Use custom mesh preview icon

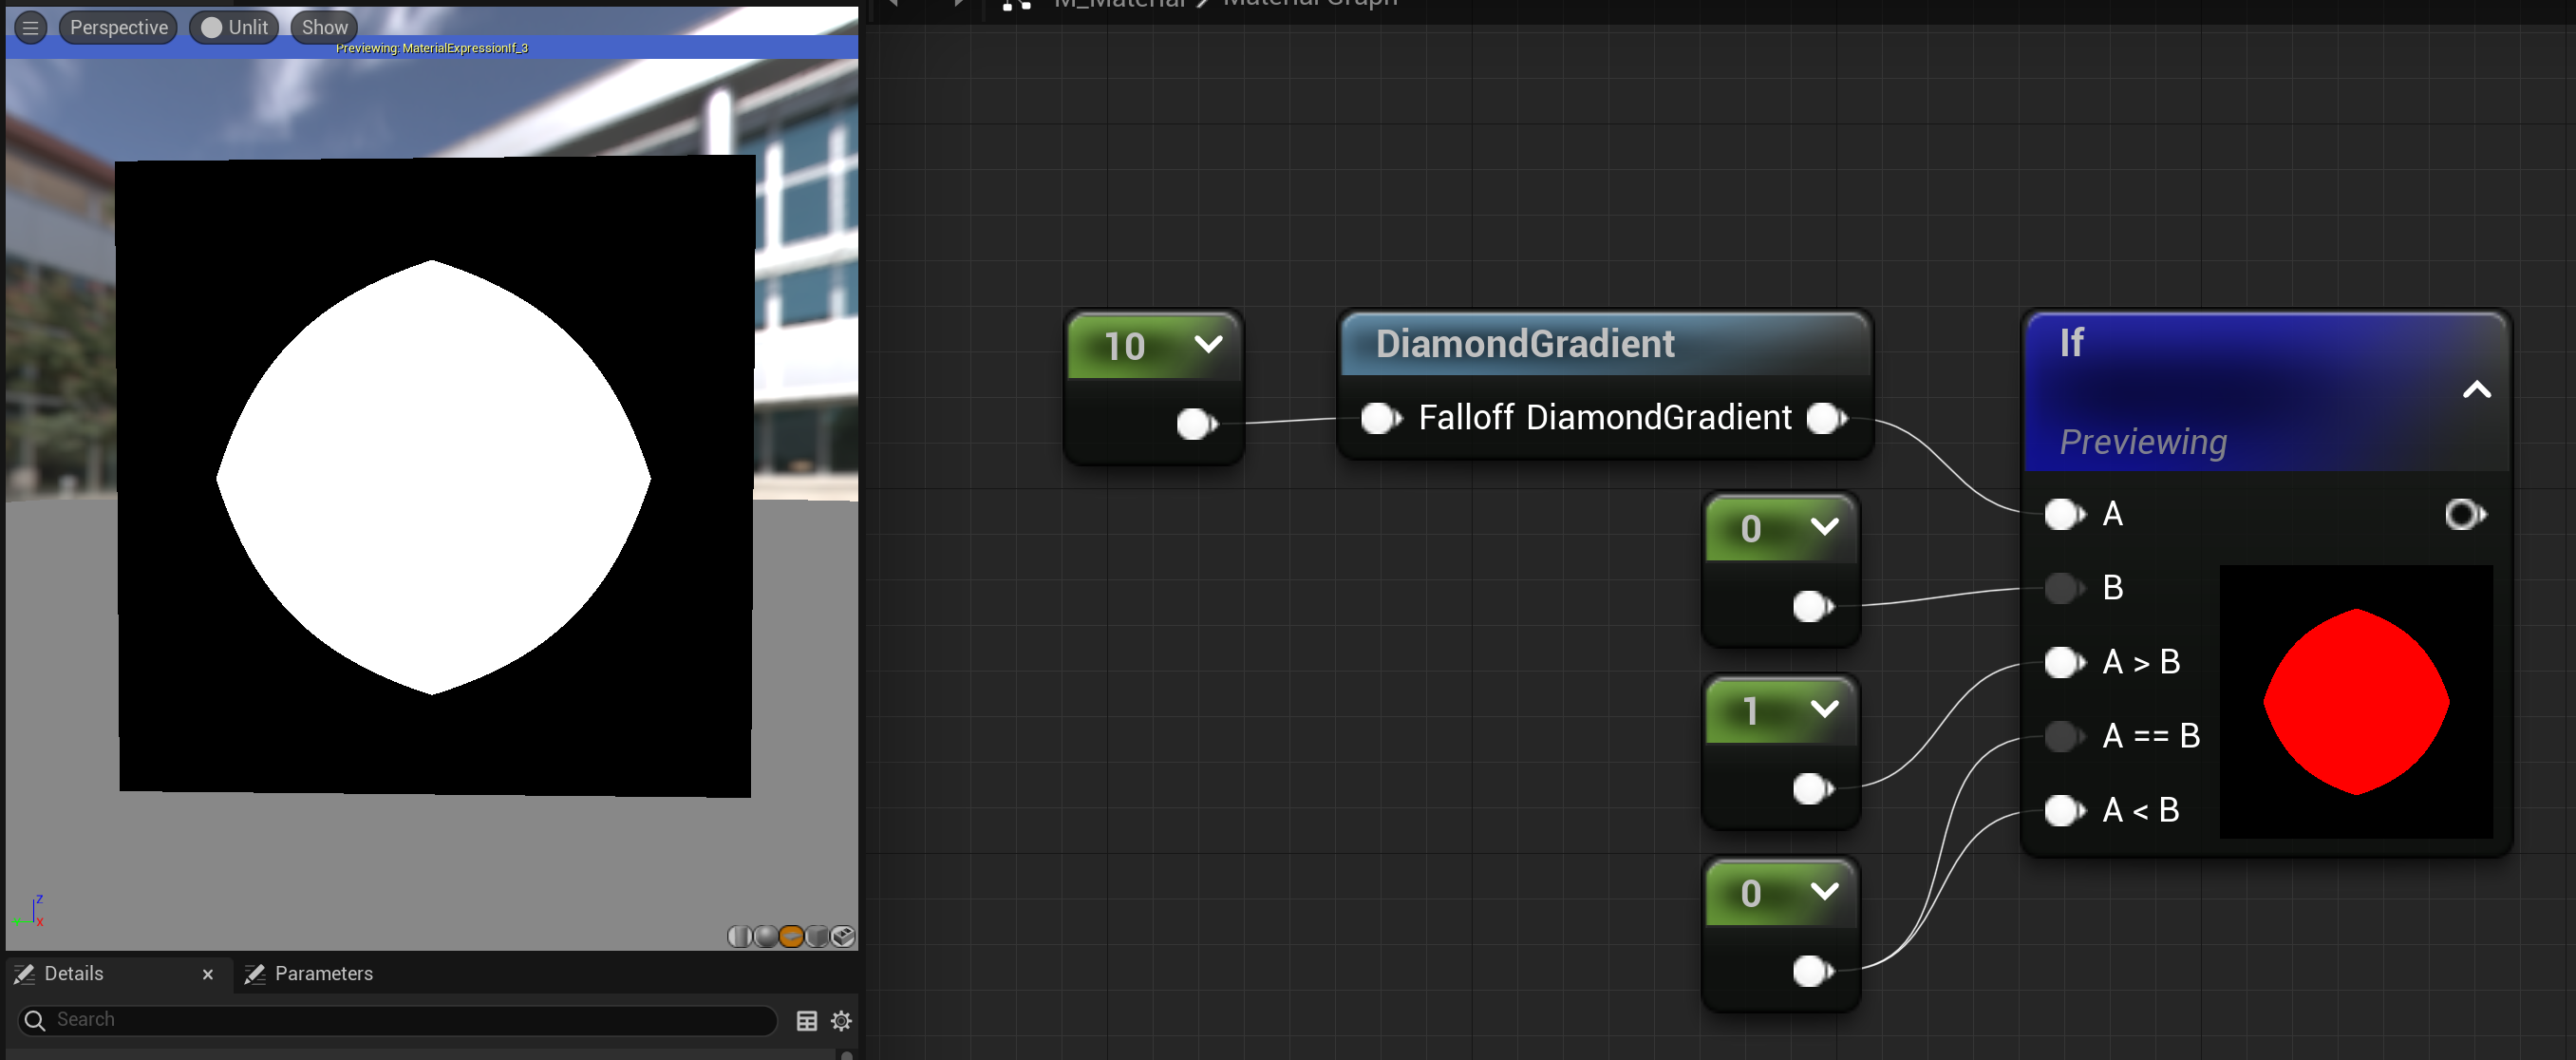[843, 936]
